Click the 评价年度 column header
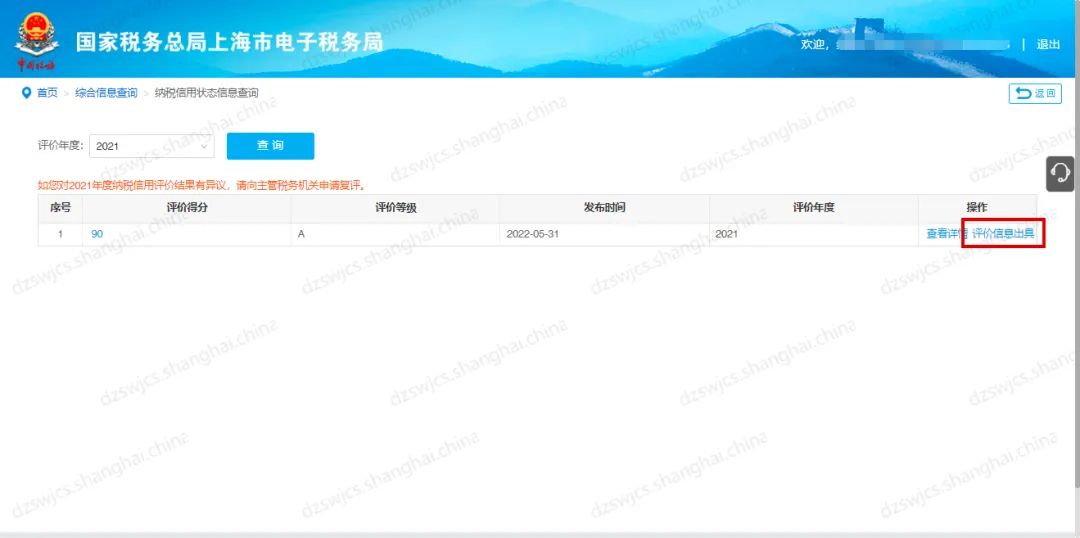This screenshot has height=538, width=1080. [x=813, y=207]
